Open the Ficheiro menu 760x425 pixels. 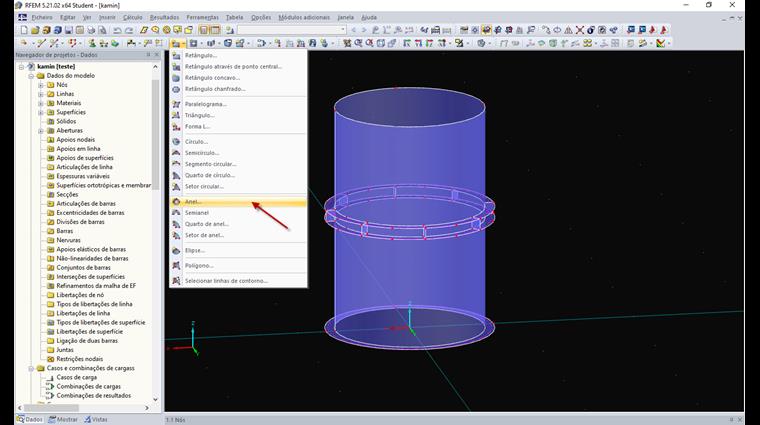42,17
